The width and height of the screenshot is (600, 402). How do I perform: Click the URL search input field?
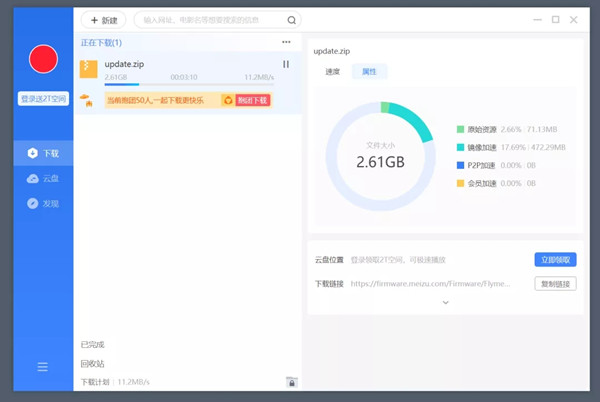210,20
